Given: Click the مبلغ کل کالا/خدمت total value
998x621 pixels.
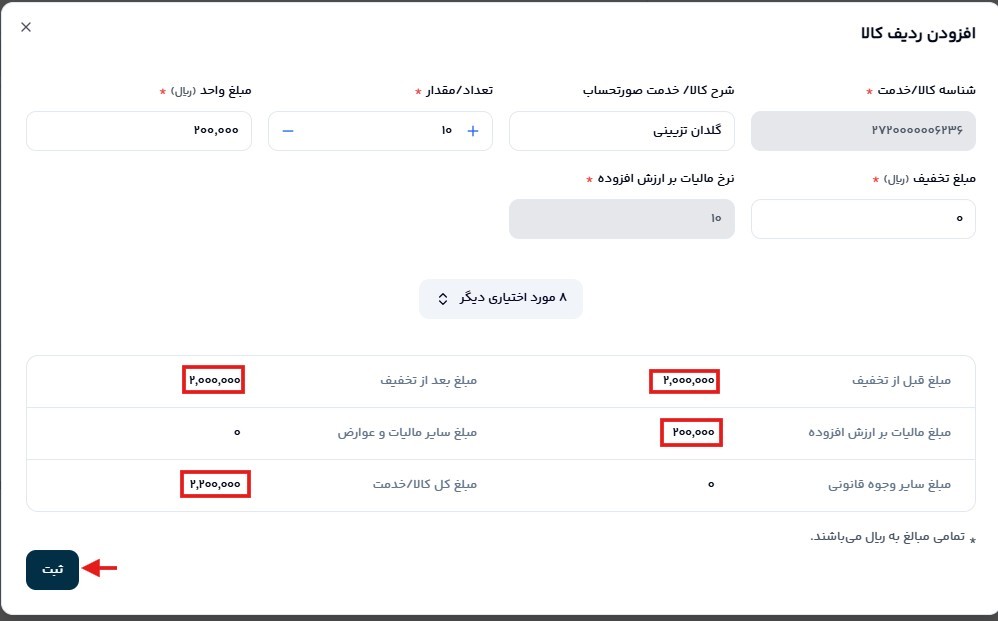Looking at the screenshot, I should [x=215, y=485].
